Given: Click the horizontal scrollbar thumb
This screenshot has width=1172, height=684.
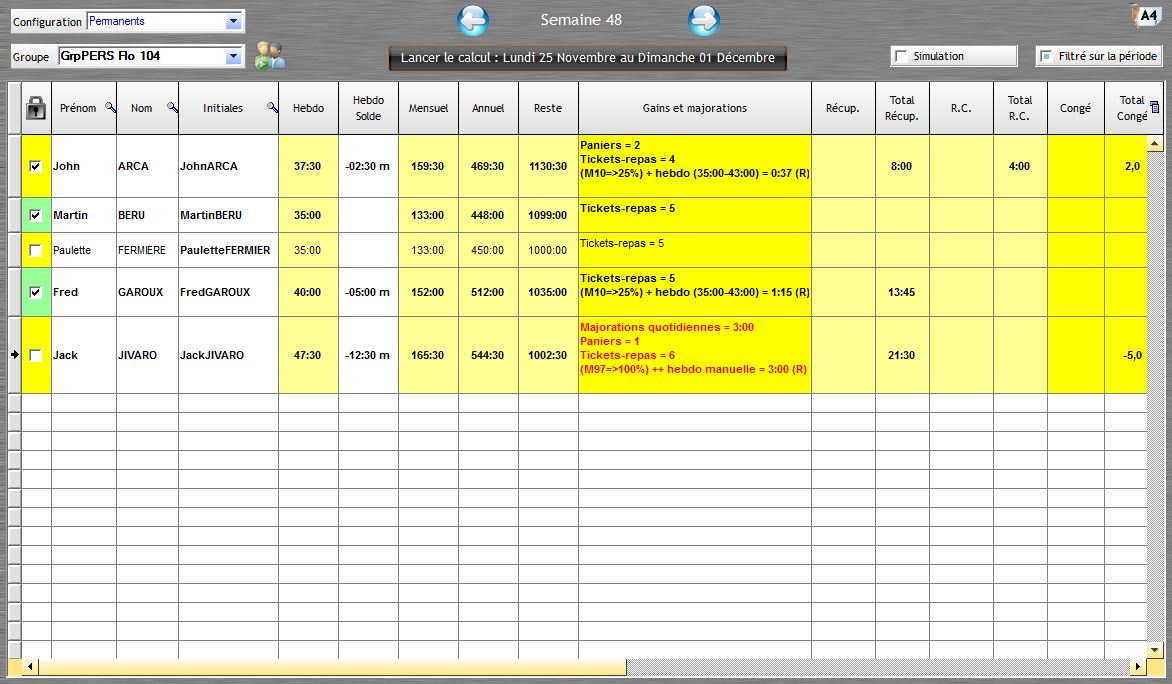Looking at the screenshot, I should click(x=333, y=666).
